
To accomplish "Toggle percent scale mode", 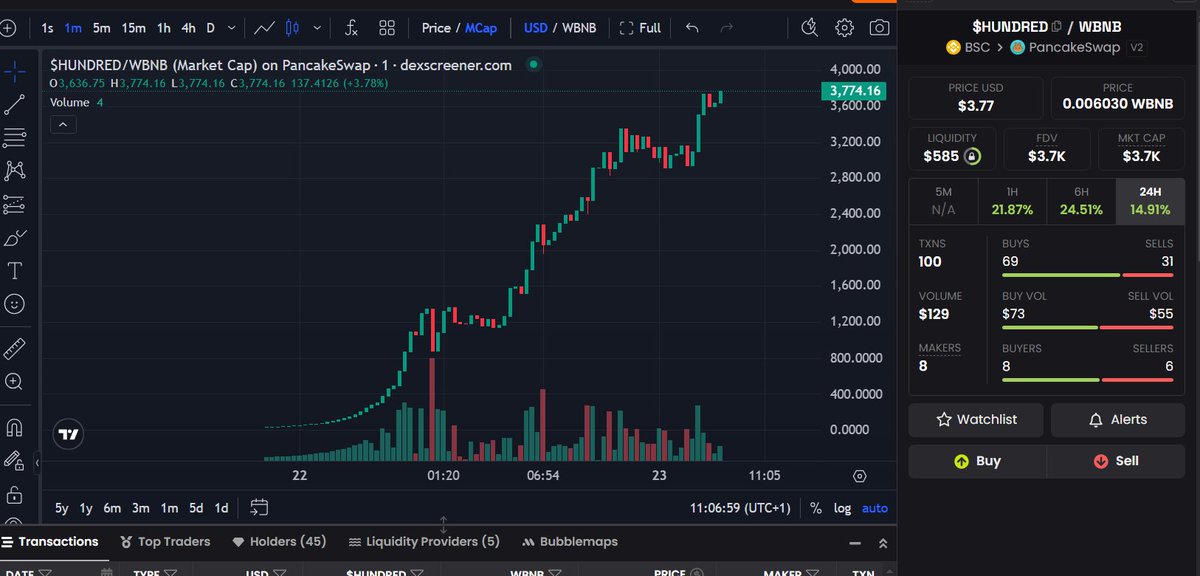I will pyautogui.click(x=816, y=508).
